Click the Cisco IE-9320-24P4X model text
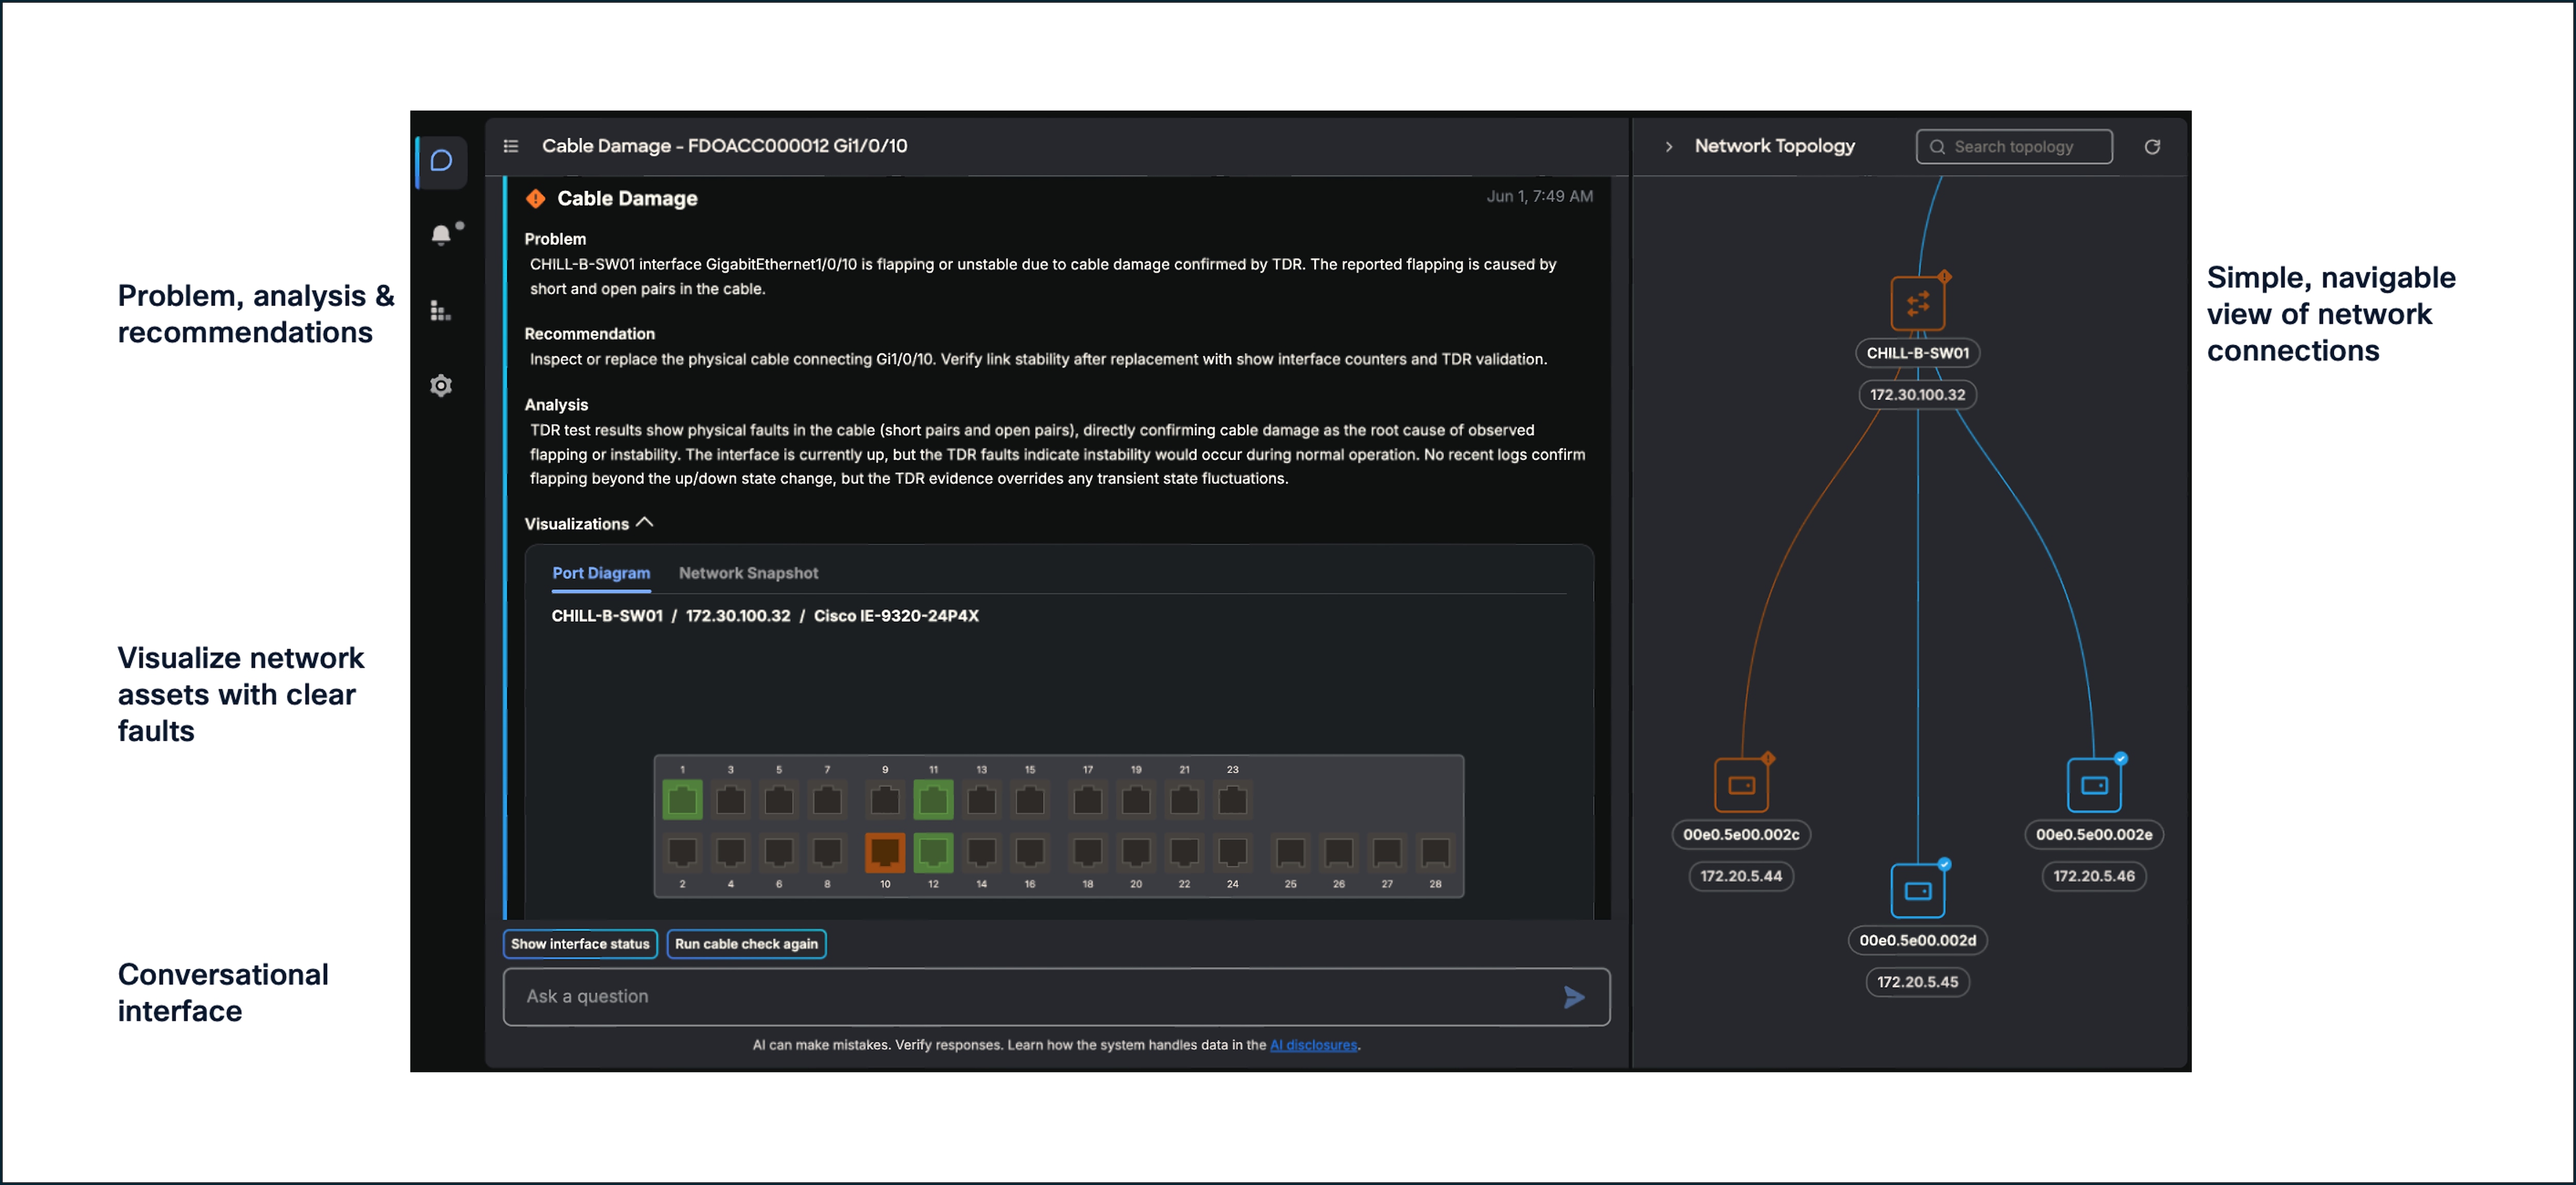This screenshot has height=1185, width=2576. pyautogui.click(x=896, y=615)
